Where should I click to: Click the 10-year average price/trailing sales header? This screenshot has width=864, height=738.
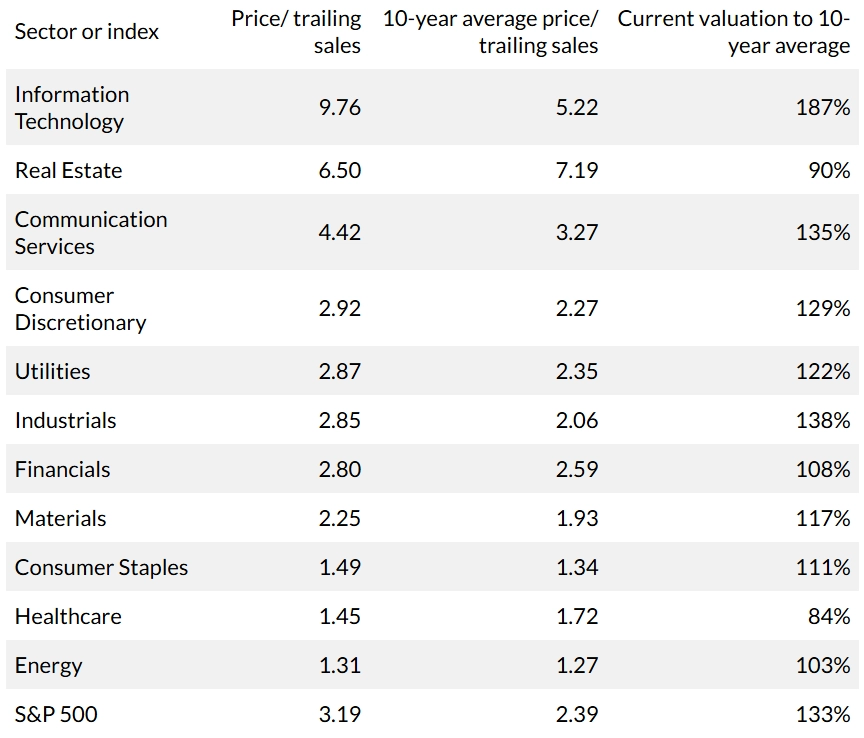(490, 32)
